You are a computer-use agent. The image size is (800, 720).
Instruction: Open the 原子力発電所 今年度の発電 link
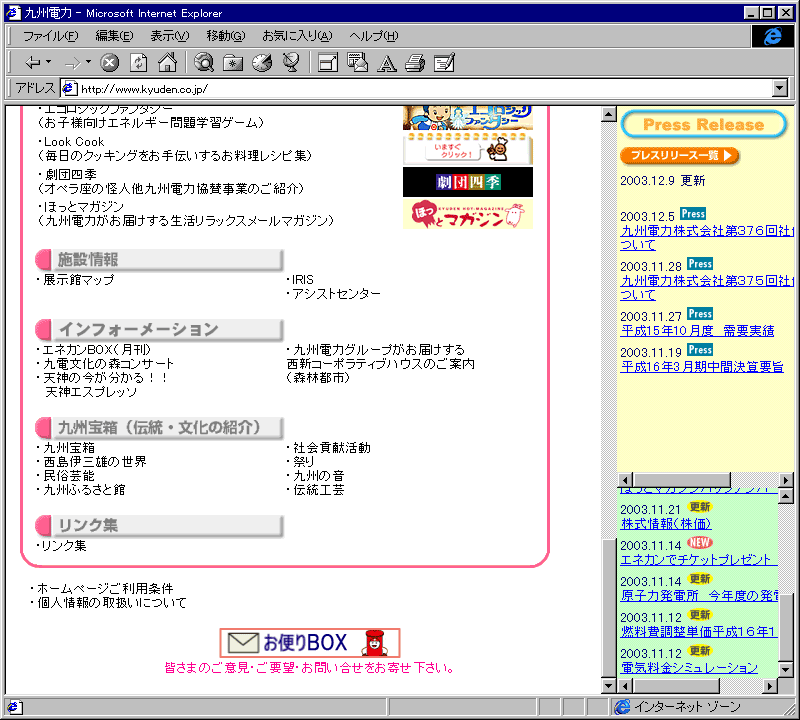click(699, 595)
